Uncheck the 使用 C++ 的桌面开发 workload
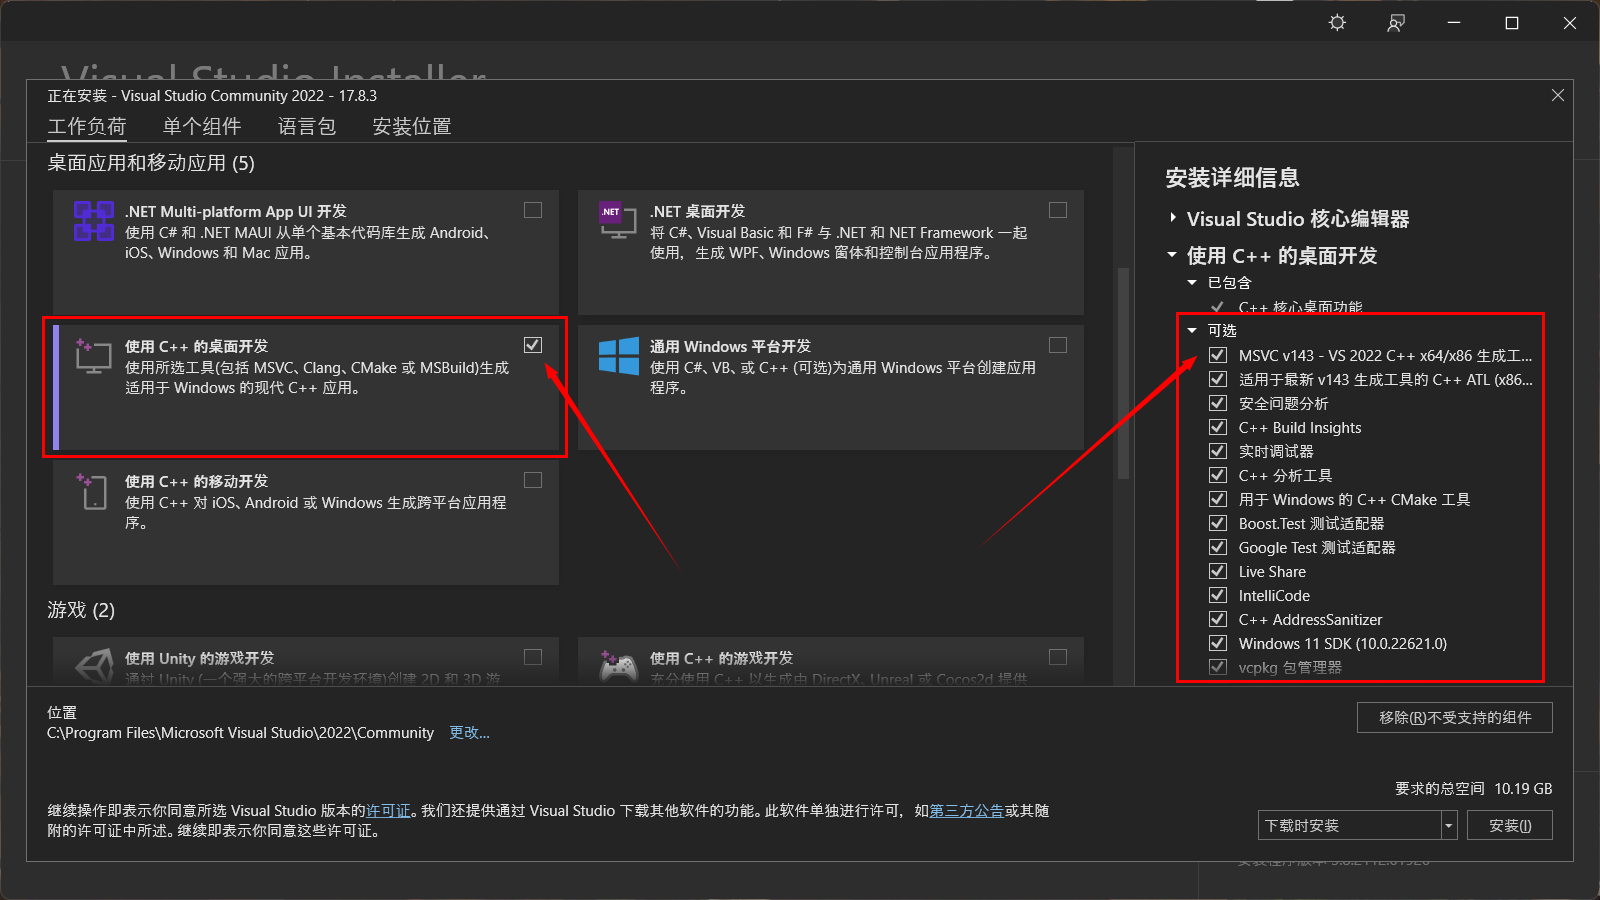Image resolution: width=1600 pixels, height=900 pixels. click(533, 345)
